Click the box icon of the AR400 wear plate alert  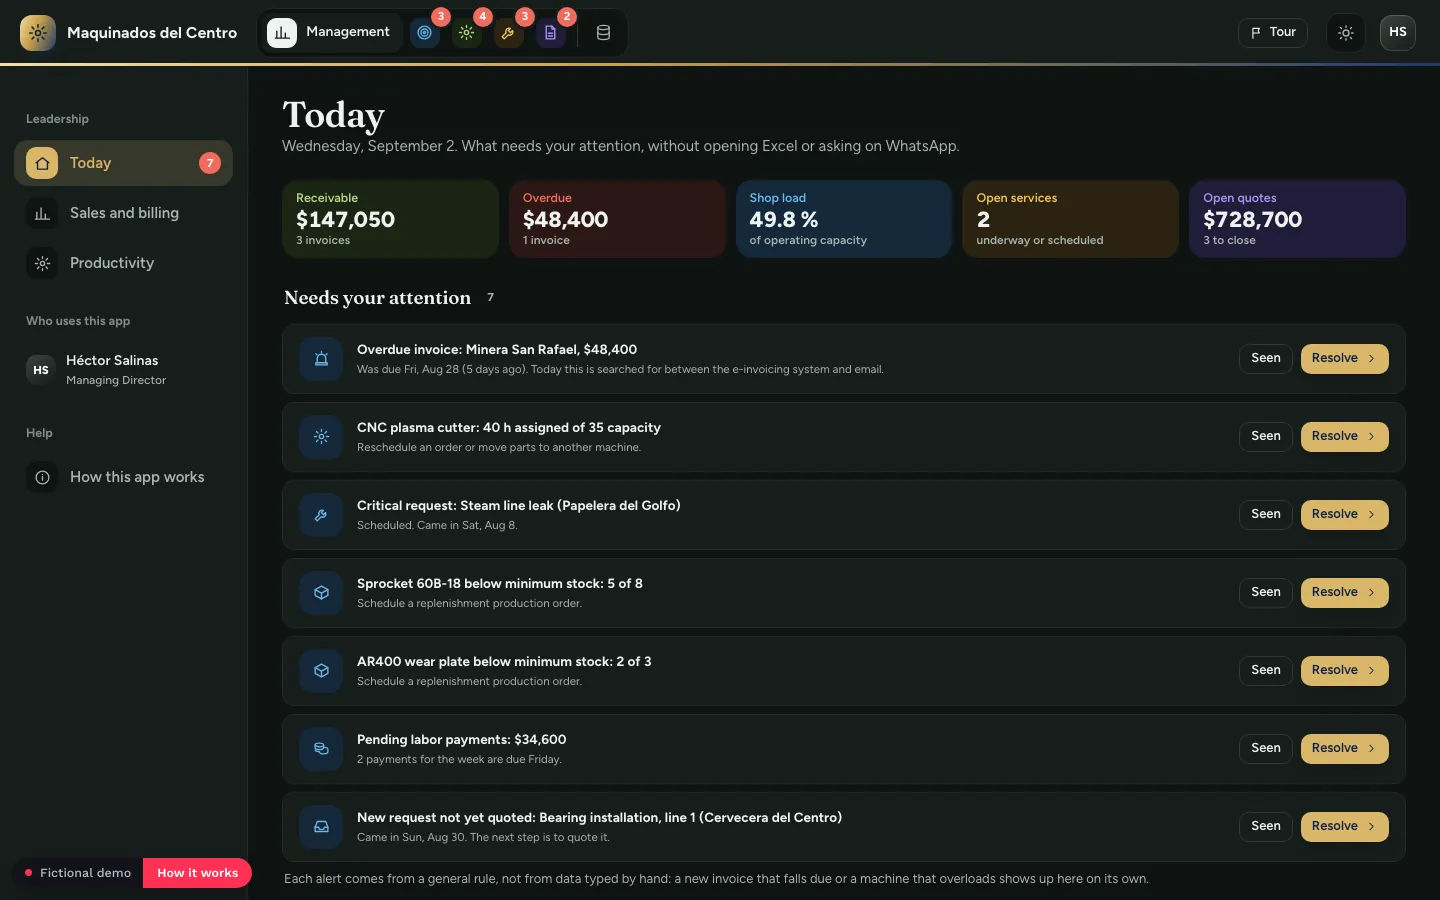pyautogui.click(x=321, y=671)
